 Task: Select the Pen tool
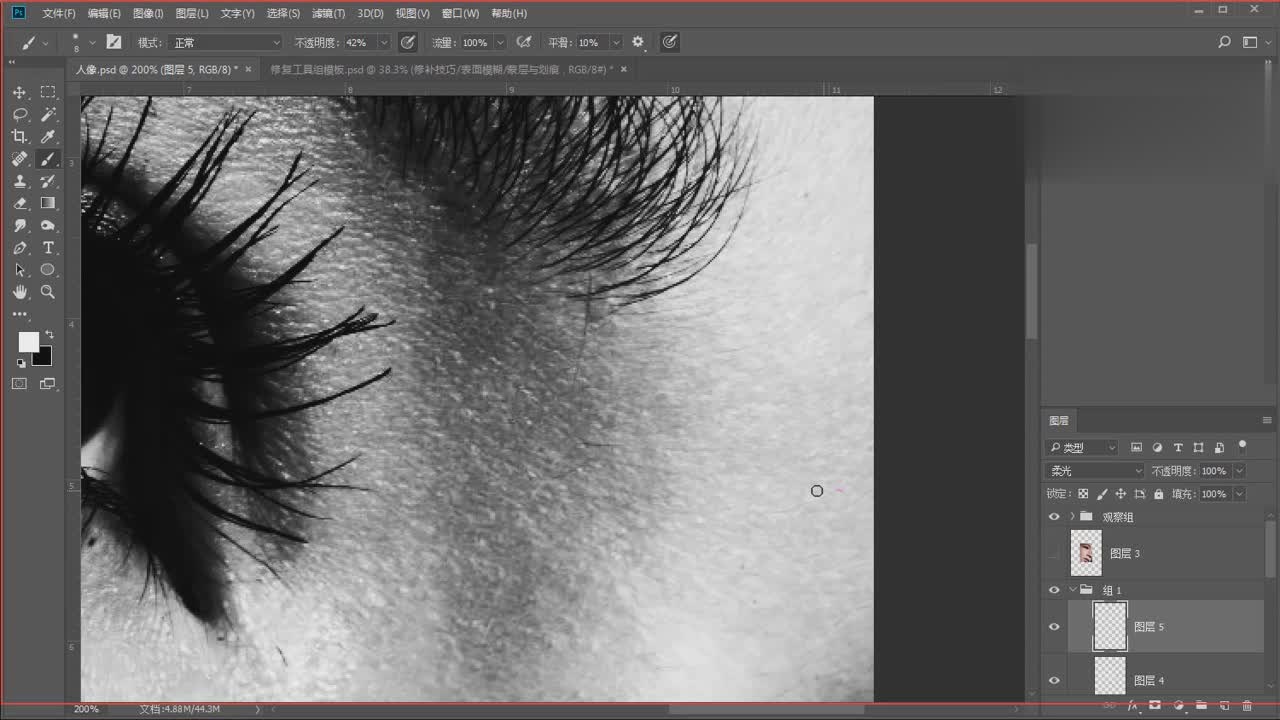tap(20, 248)
